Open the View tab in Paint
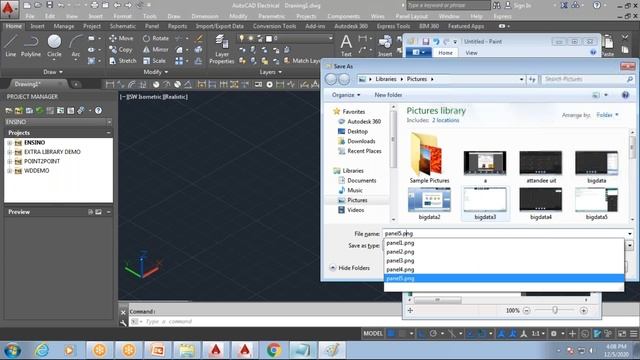Image resolution: width=640 pixels, height=360 pixels. point(471,53)
